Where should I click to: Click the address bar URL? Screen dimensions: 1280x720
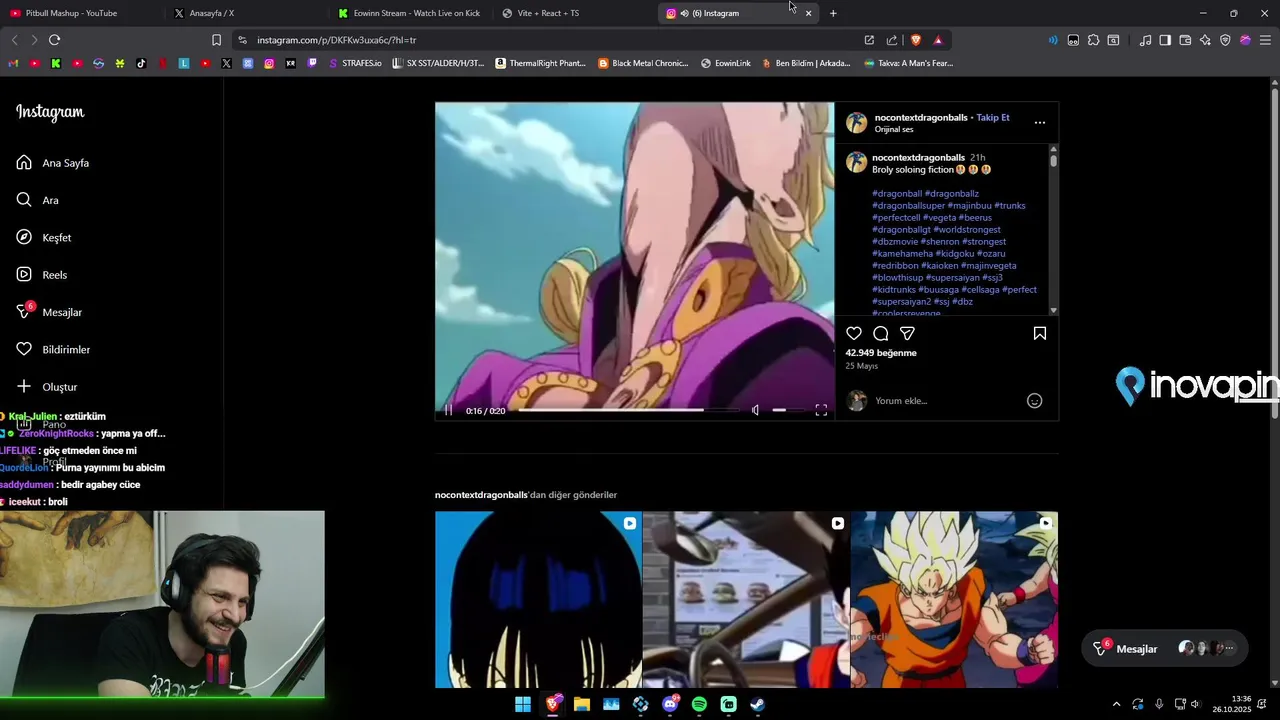point(336,40)
